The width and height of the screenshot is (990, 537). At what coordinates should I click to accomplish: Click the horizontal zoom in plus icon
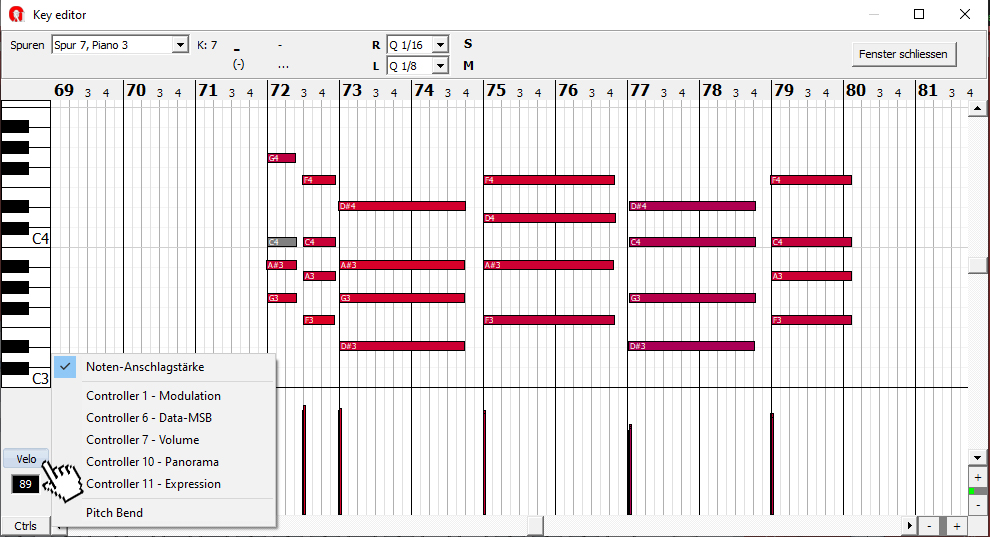(x=956, y=526)
